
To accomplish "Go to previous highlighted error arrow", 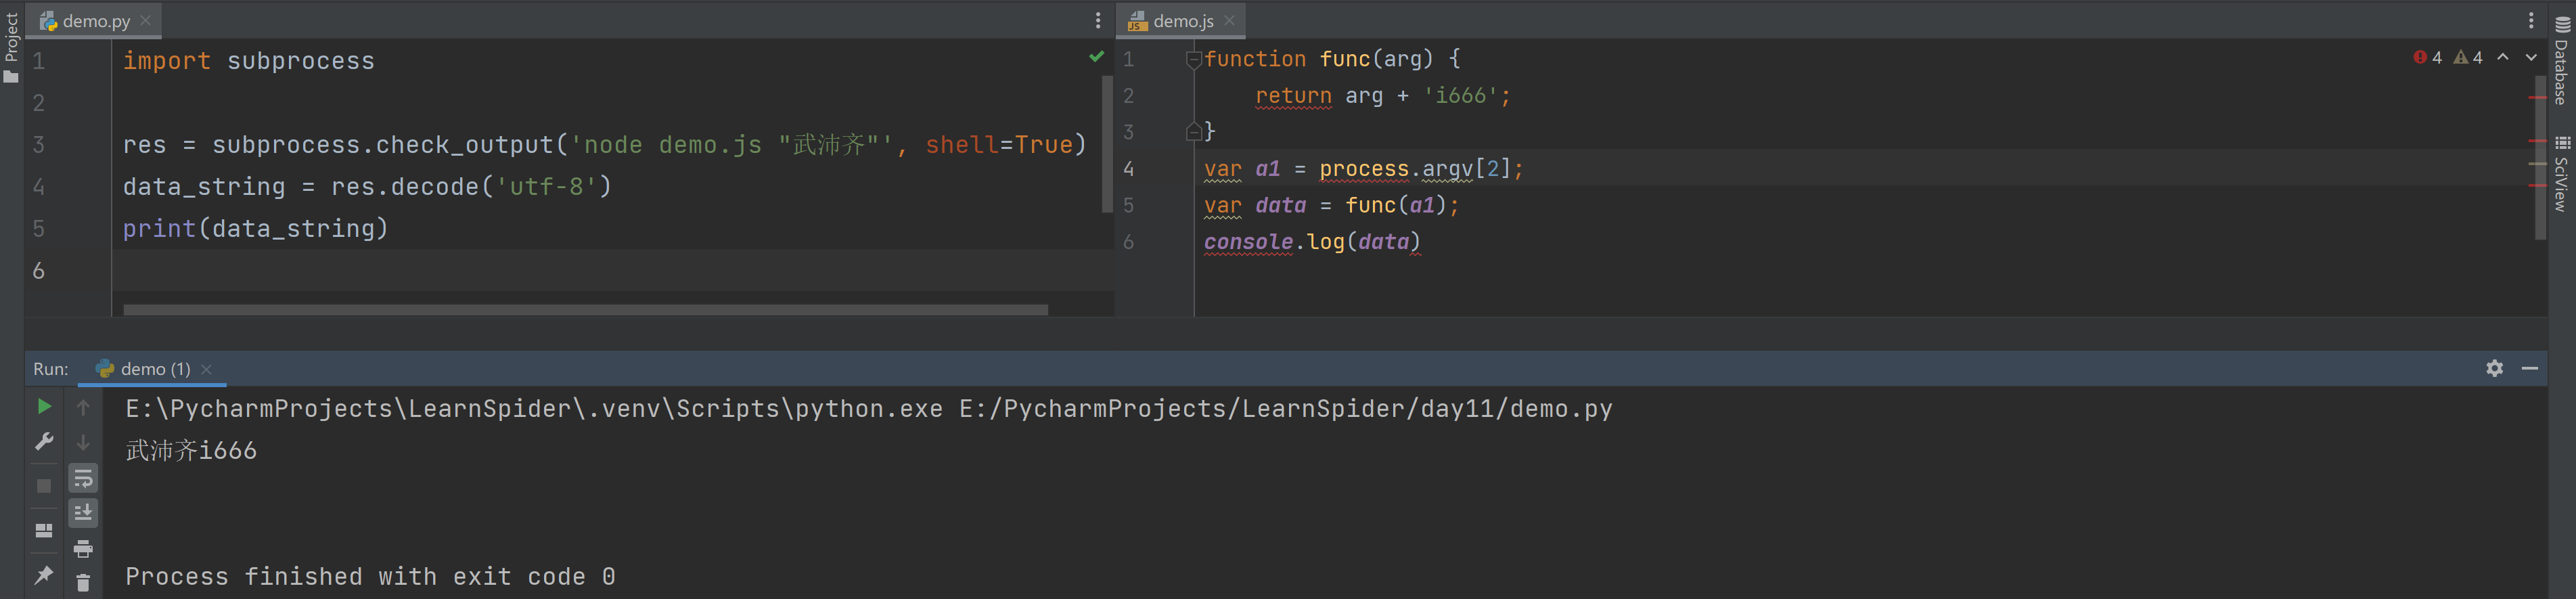I will tap(2503, 57).
